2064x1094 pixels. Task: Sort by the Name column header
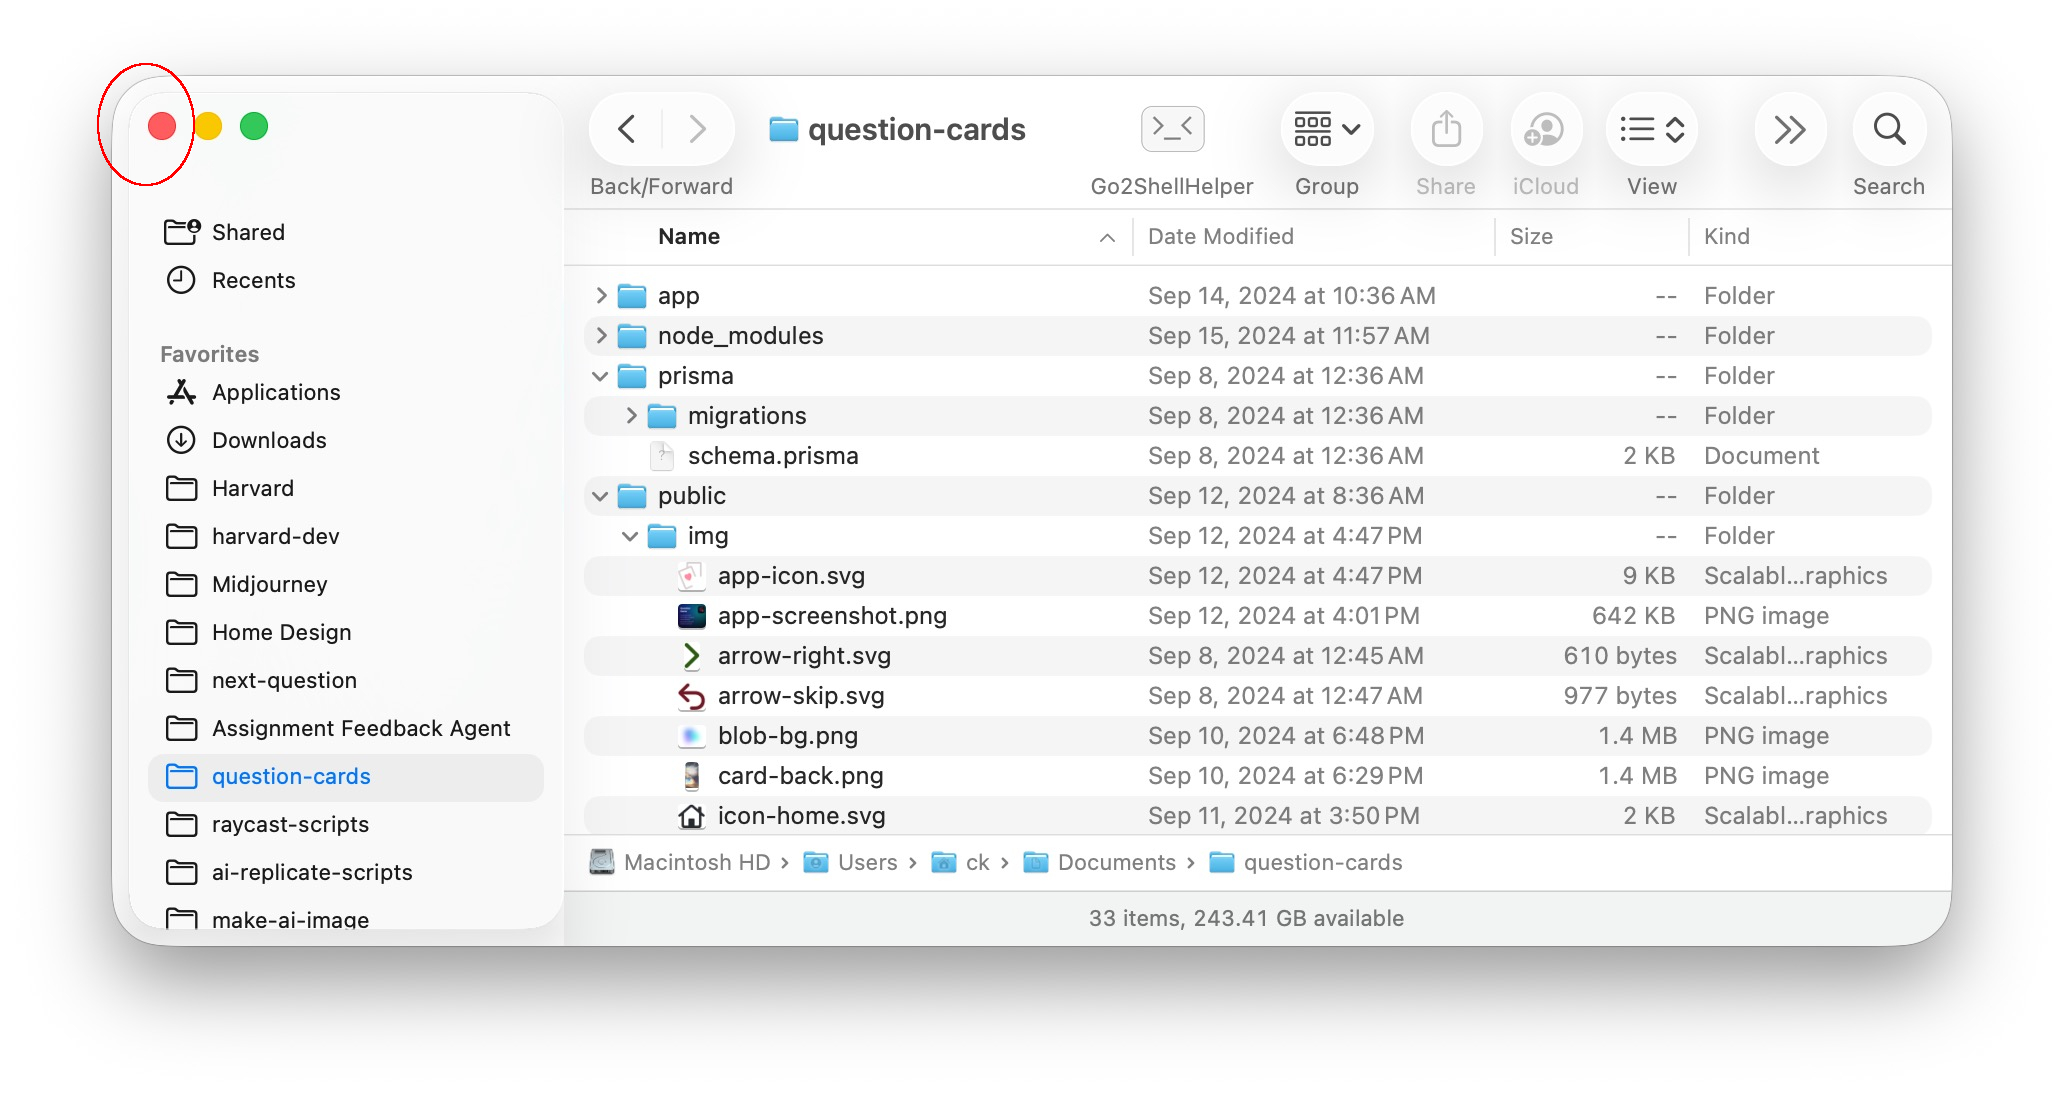tap(689, 236)
